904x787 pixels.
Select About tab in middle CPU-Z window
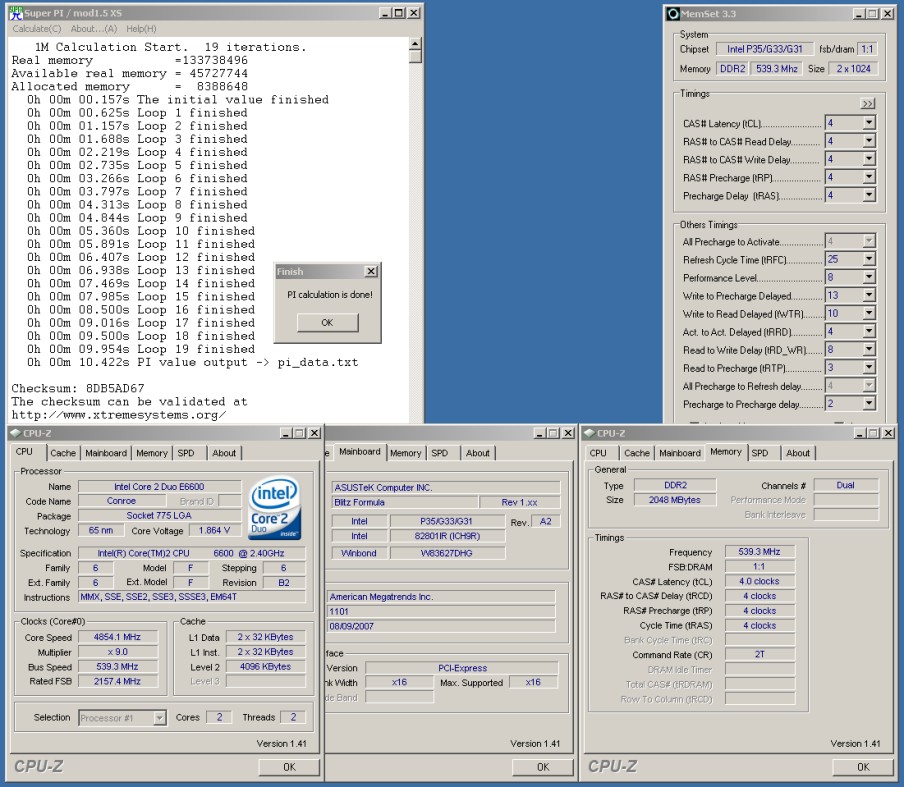point(477,453)
